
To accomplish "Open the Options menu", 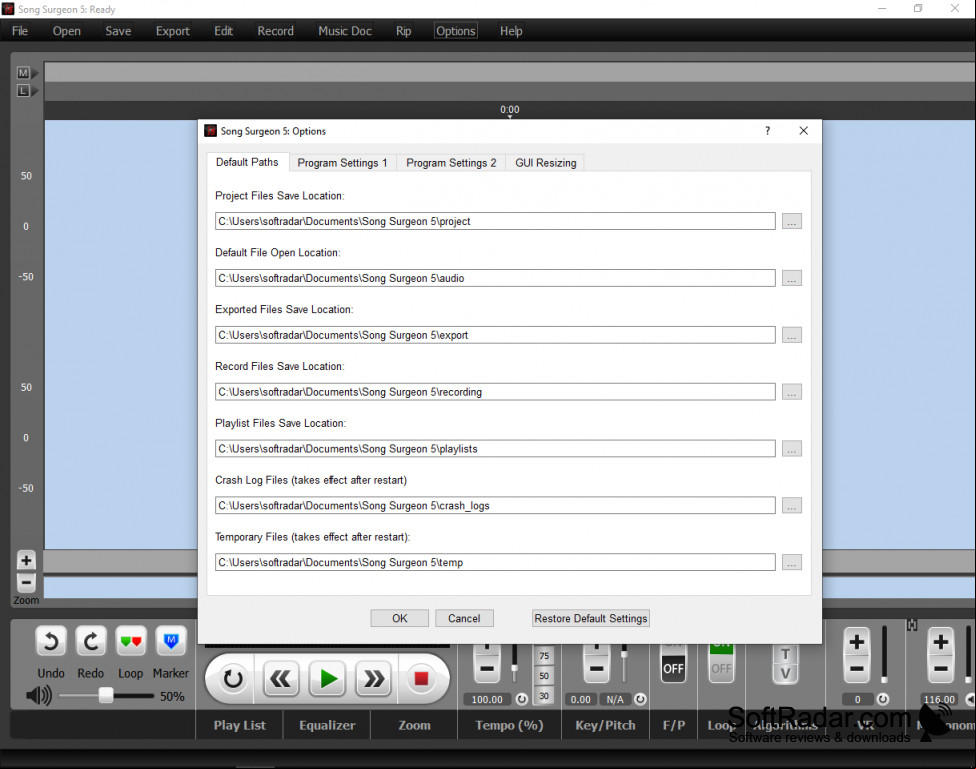I will pos(456,31).
